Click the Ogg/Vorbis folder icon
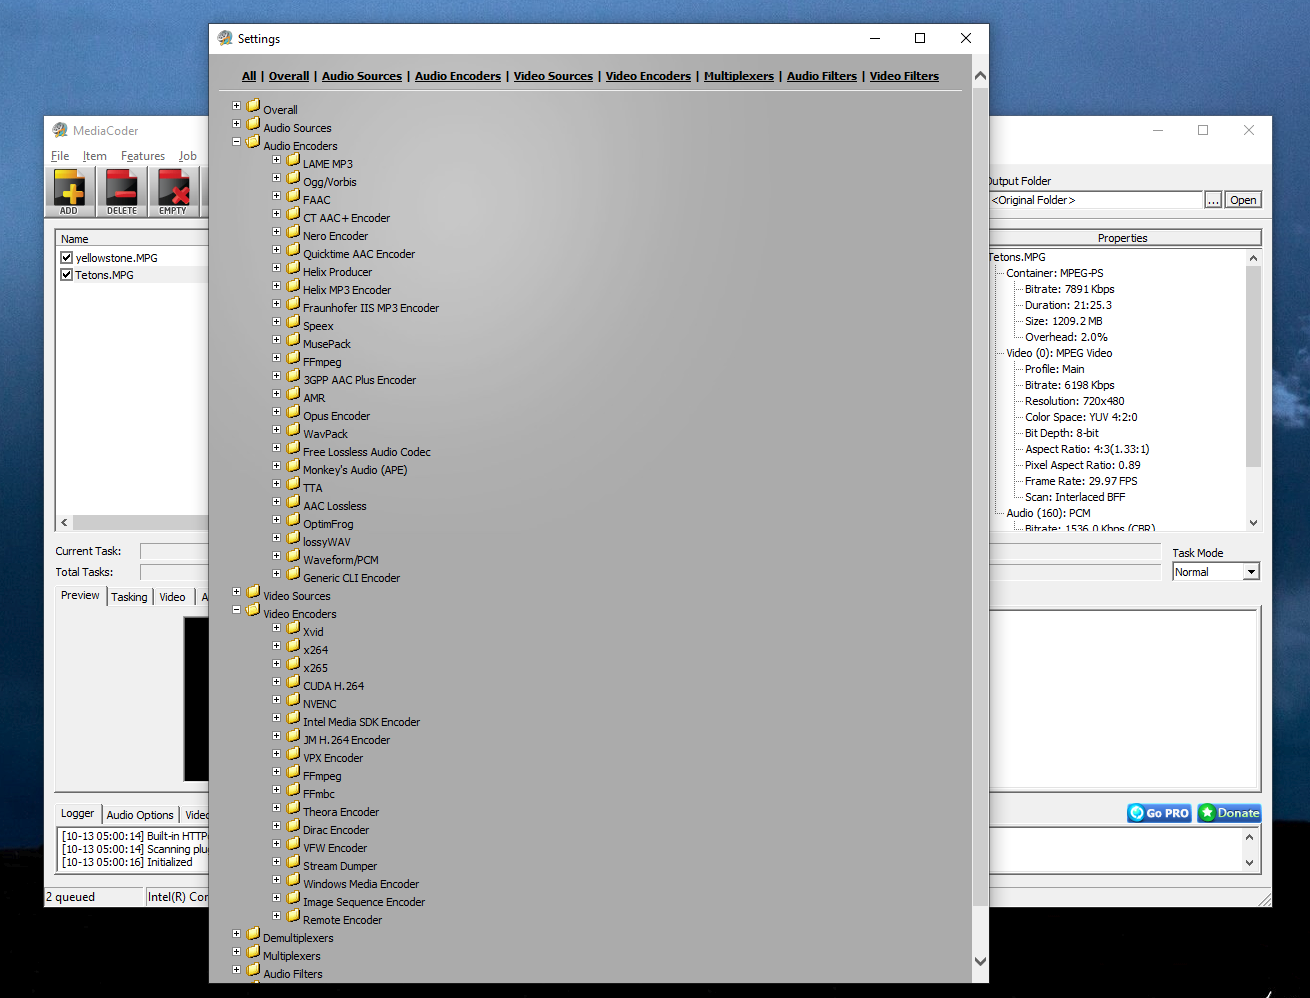This screenshot has height=998, width=1310. coord(293,178)
